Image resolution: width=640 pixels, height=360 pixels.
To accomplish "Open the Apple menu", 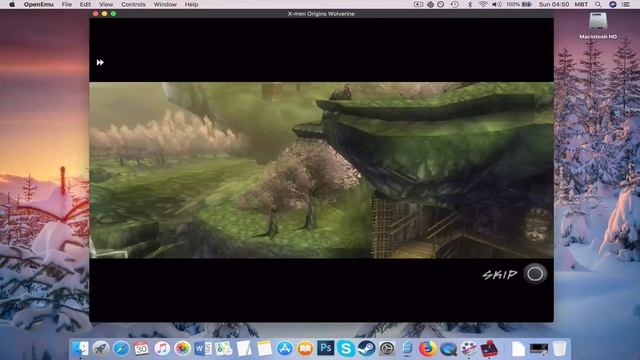I will tap(12, 4).
